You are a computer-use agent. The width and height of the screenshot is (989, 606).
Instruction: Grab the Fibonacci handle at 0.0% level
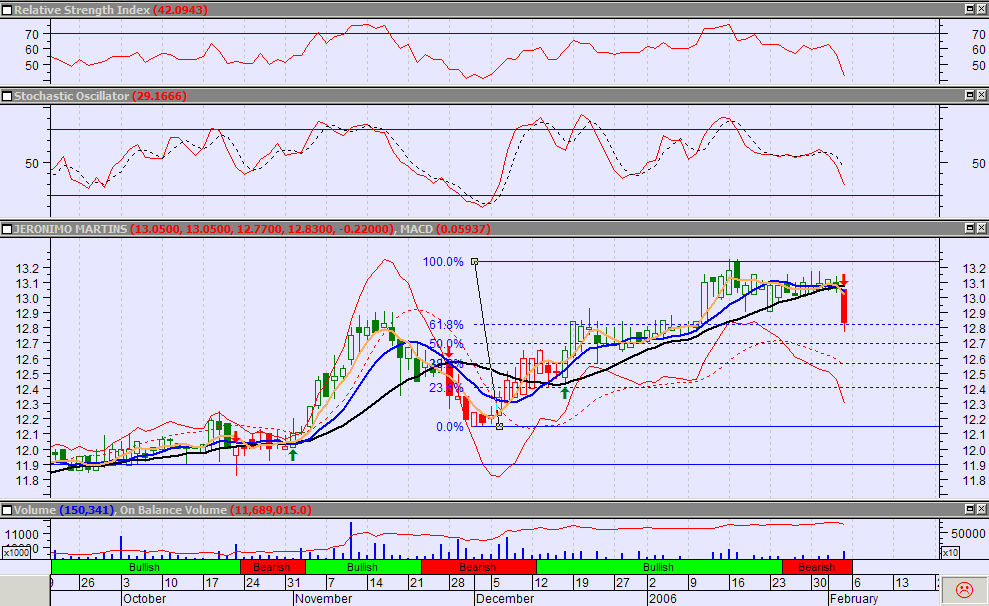point(500,427)
